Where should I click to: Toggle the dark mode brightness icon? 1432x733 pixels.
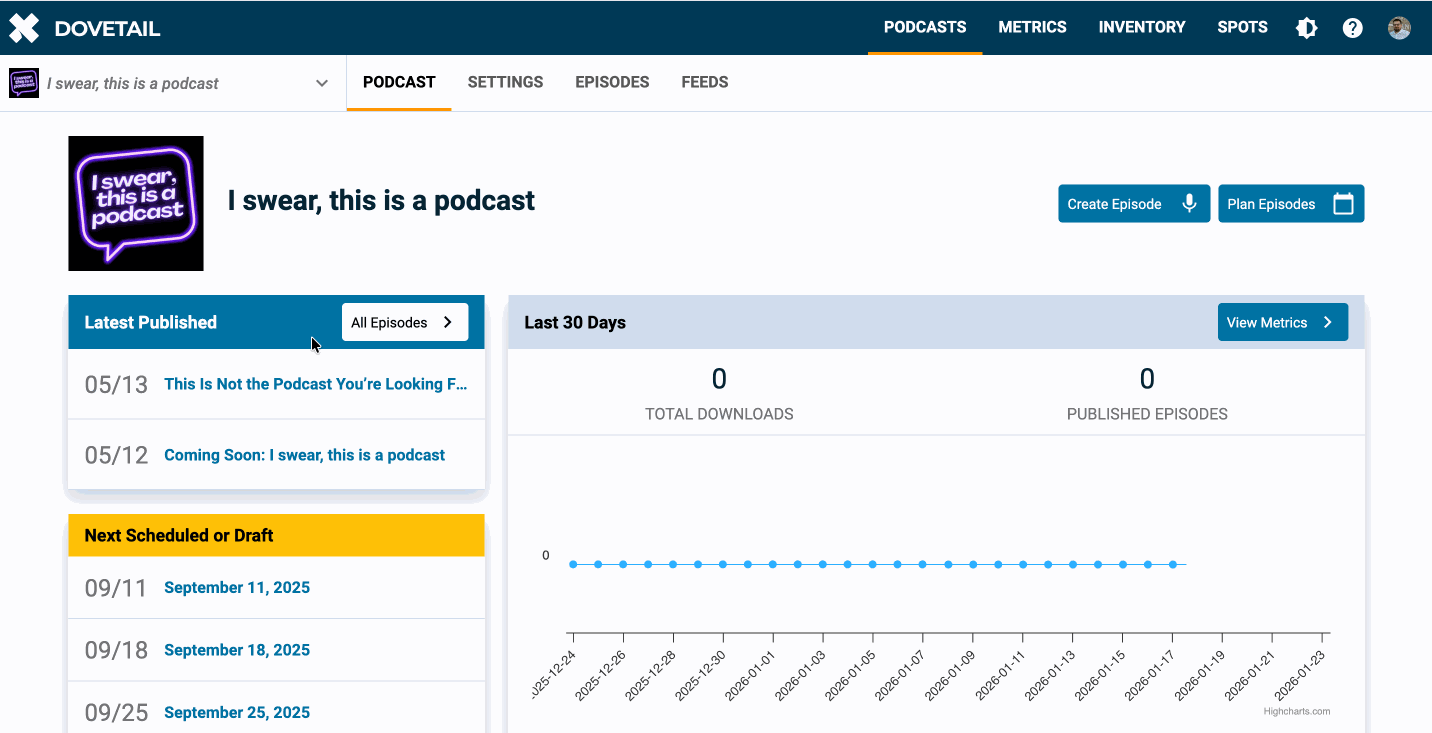[1306, 28]
